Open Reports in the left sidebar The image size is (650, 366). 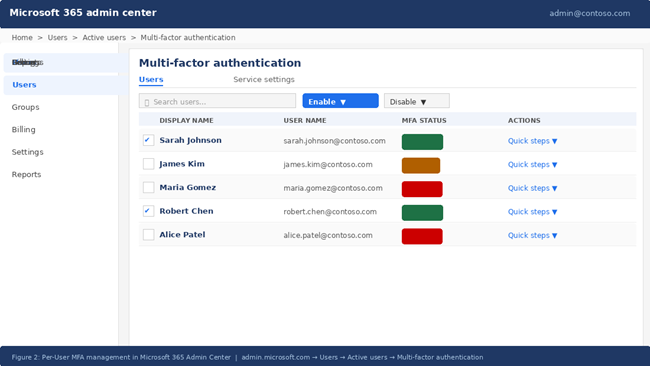26,175
